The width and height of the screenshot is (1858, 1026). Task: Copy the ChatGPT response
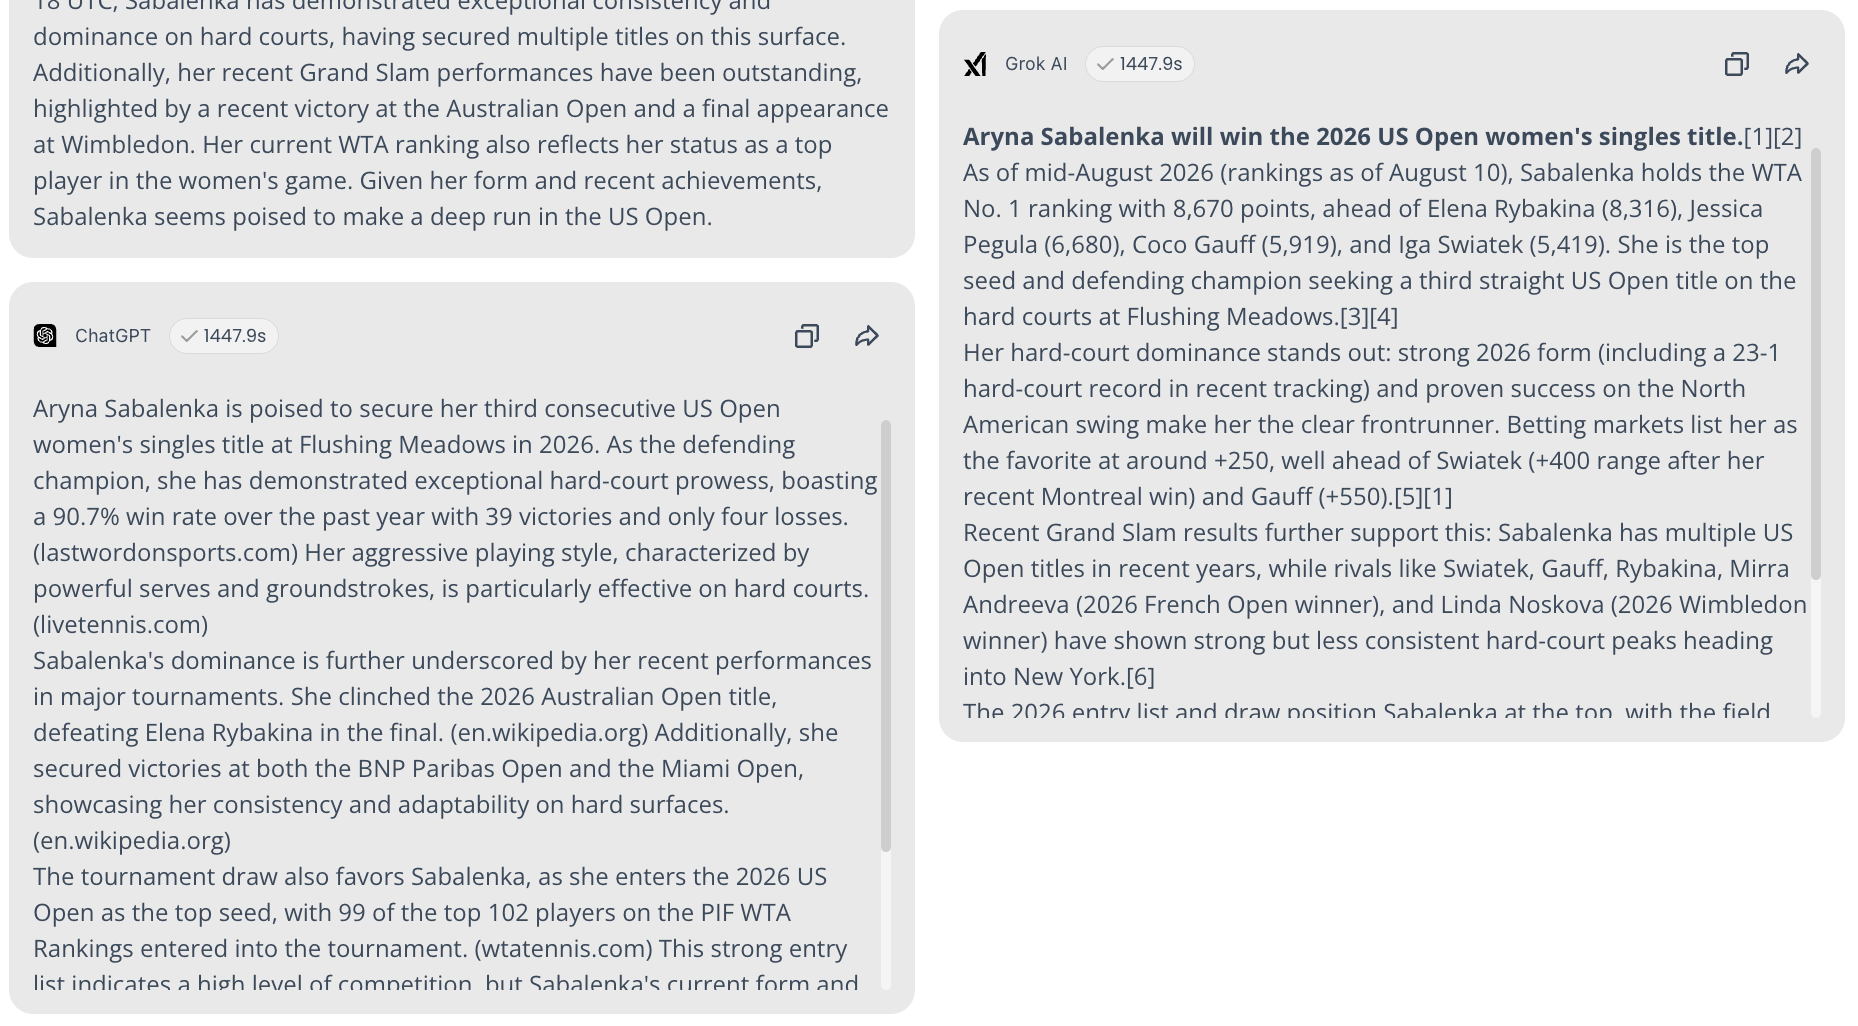806,336
